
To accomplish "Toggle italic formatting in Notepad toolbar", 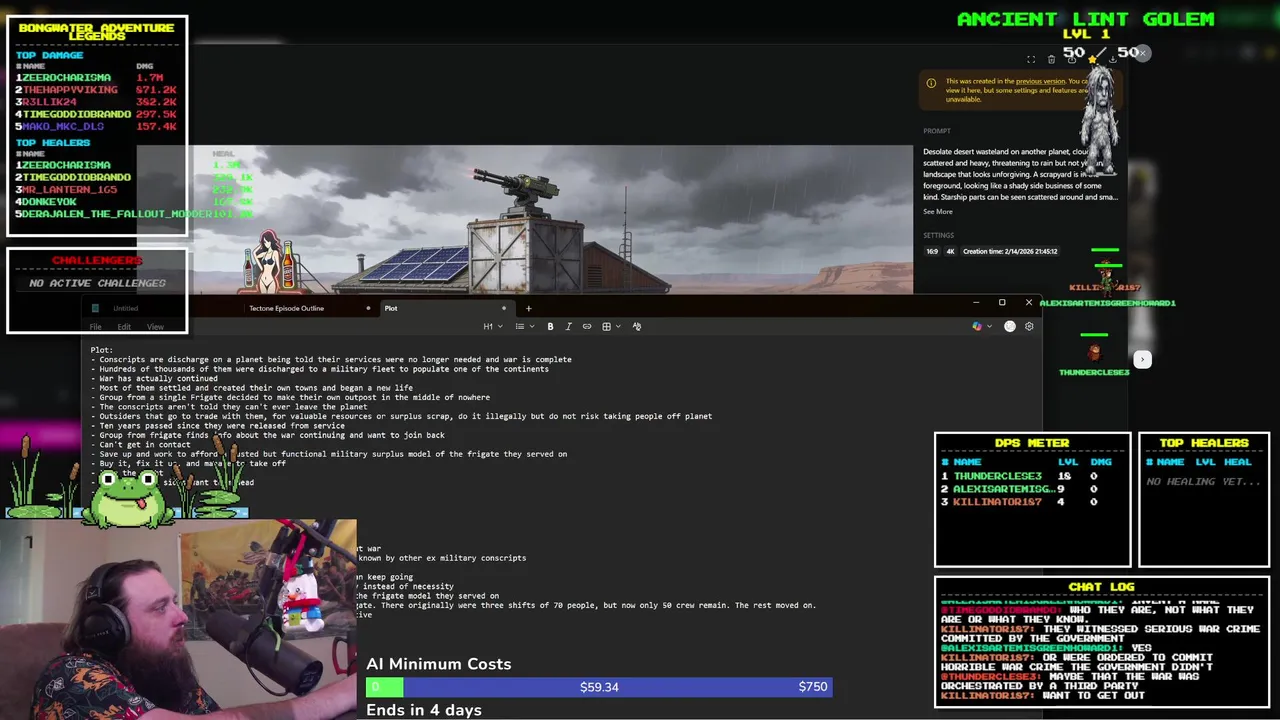I will [x=568, y=326].
